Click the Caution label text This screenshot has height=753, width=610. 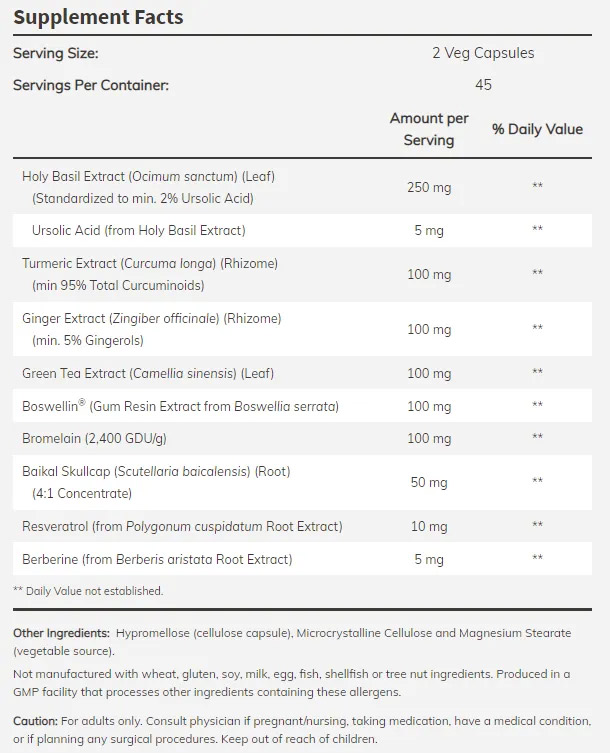[36, 721]
